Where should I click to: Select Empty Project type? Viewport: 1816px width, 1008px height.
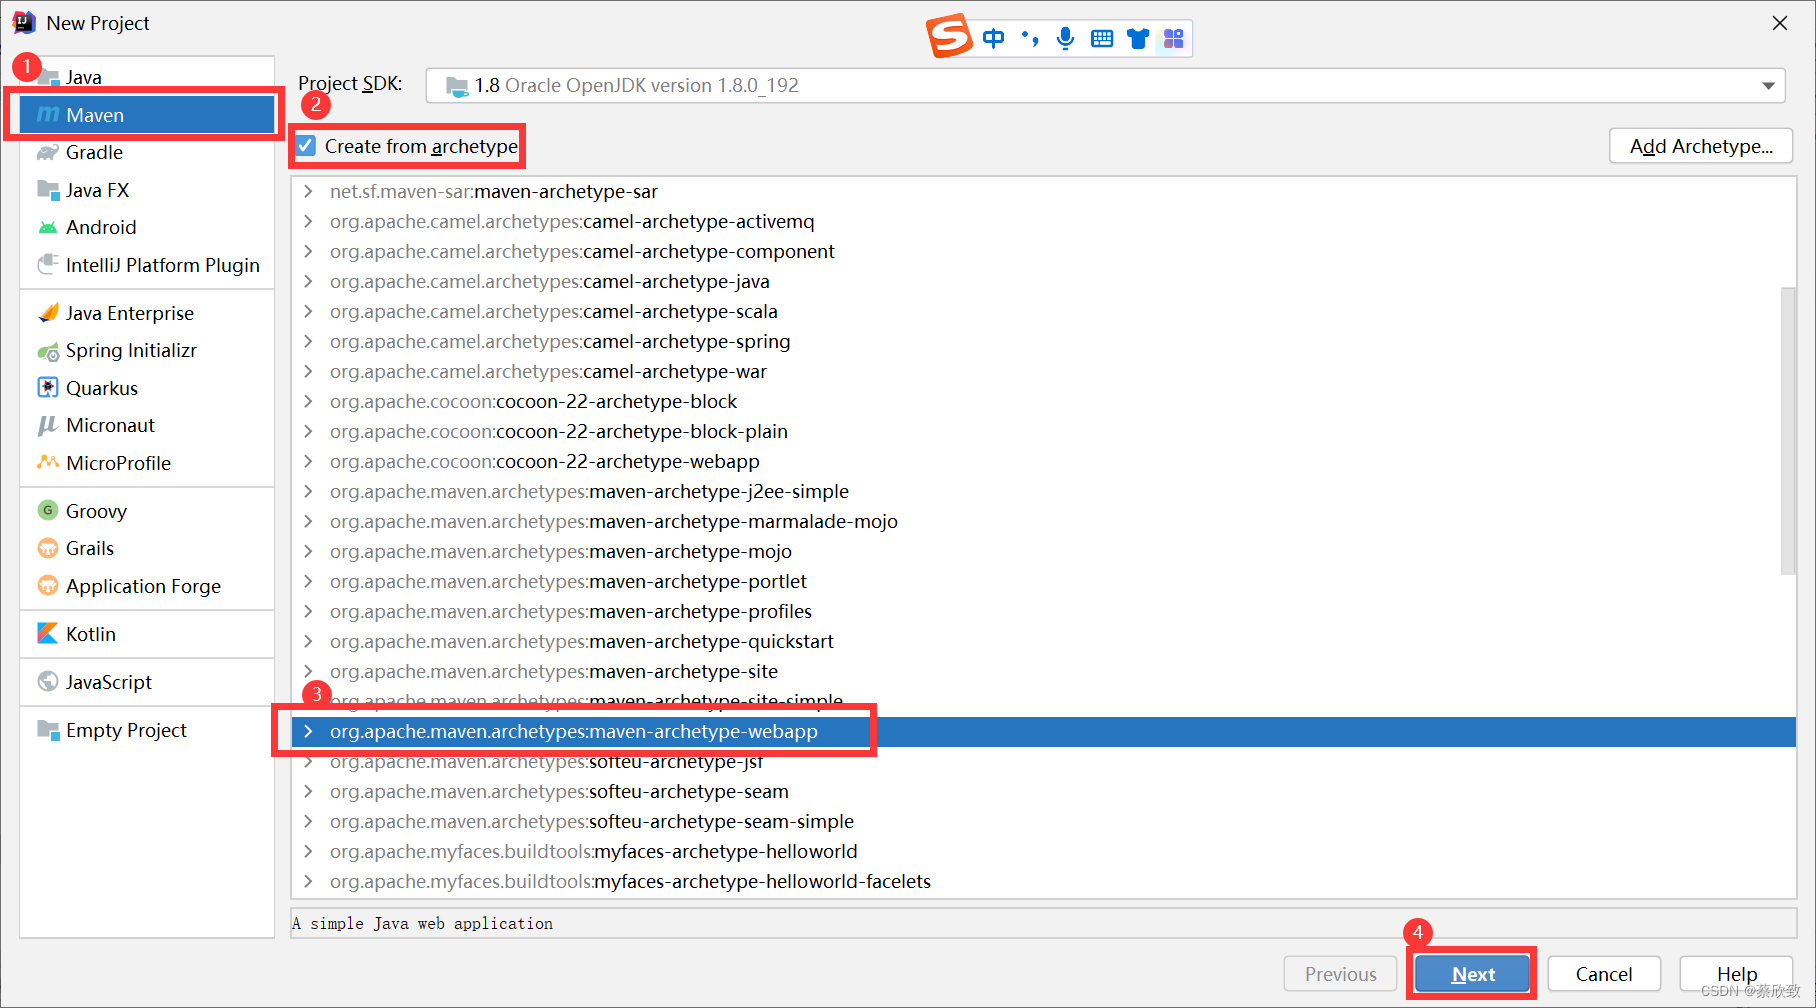coord(146,729)
